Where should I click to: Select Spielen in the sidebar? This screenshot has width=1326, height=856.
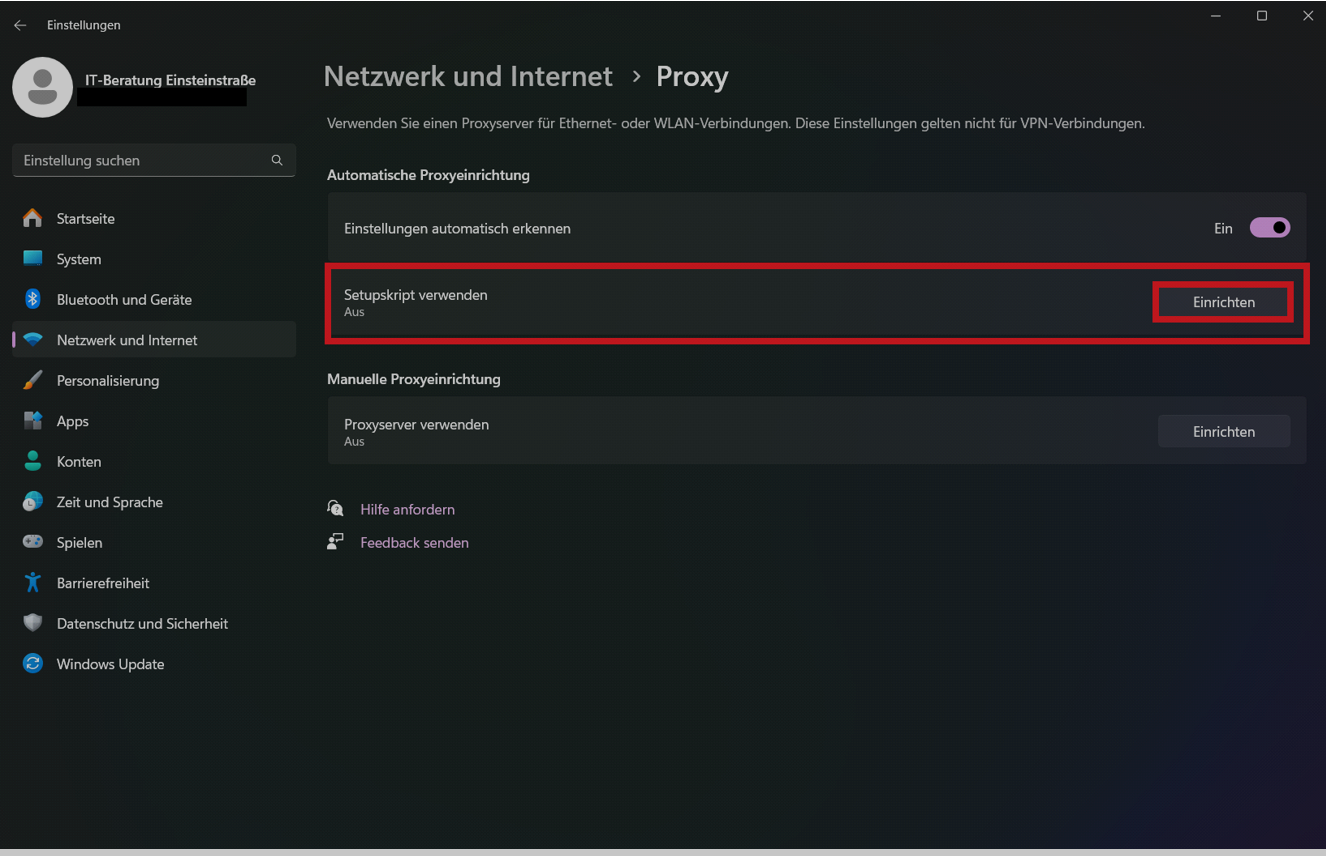(79, 542)
